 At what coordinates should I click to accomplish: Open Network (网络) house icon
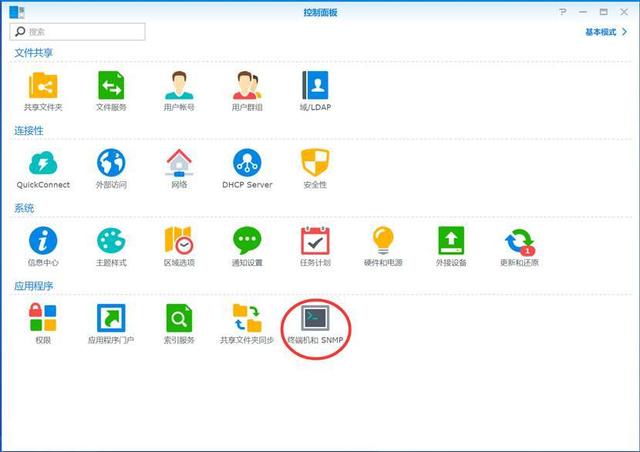coord(179,163)
